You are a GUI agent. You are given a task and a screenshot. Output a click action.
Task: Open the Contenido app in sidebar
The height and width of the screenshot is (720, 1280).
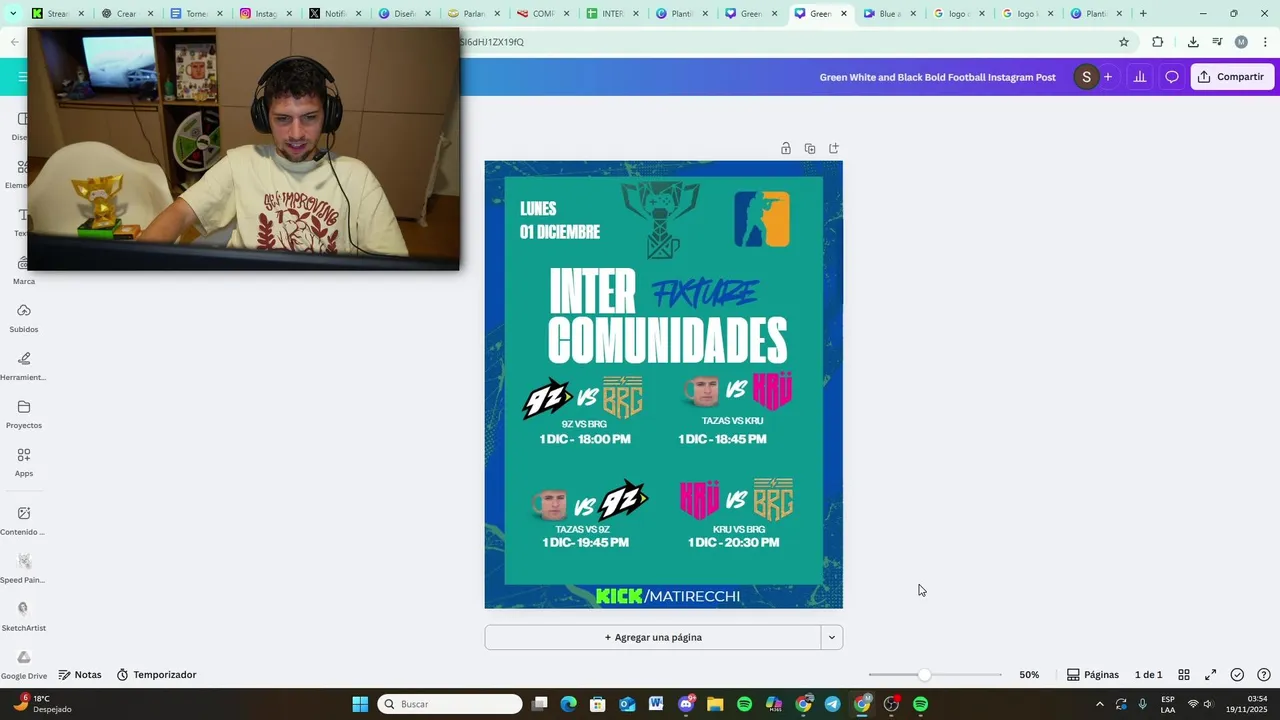pyautogui.click(x=23, y=520)
